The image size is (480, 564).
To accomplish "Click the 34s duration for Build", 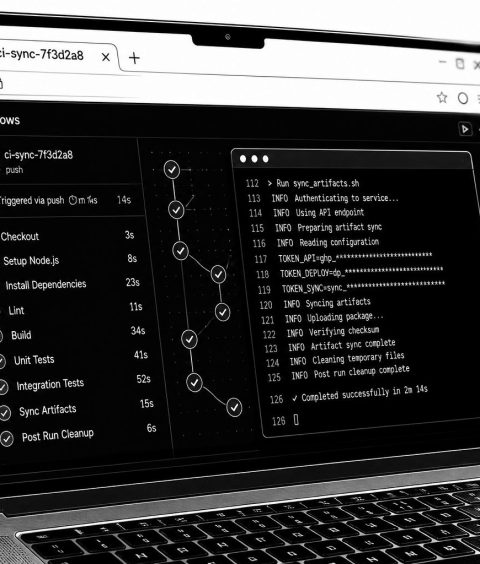I will 138,330.
